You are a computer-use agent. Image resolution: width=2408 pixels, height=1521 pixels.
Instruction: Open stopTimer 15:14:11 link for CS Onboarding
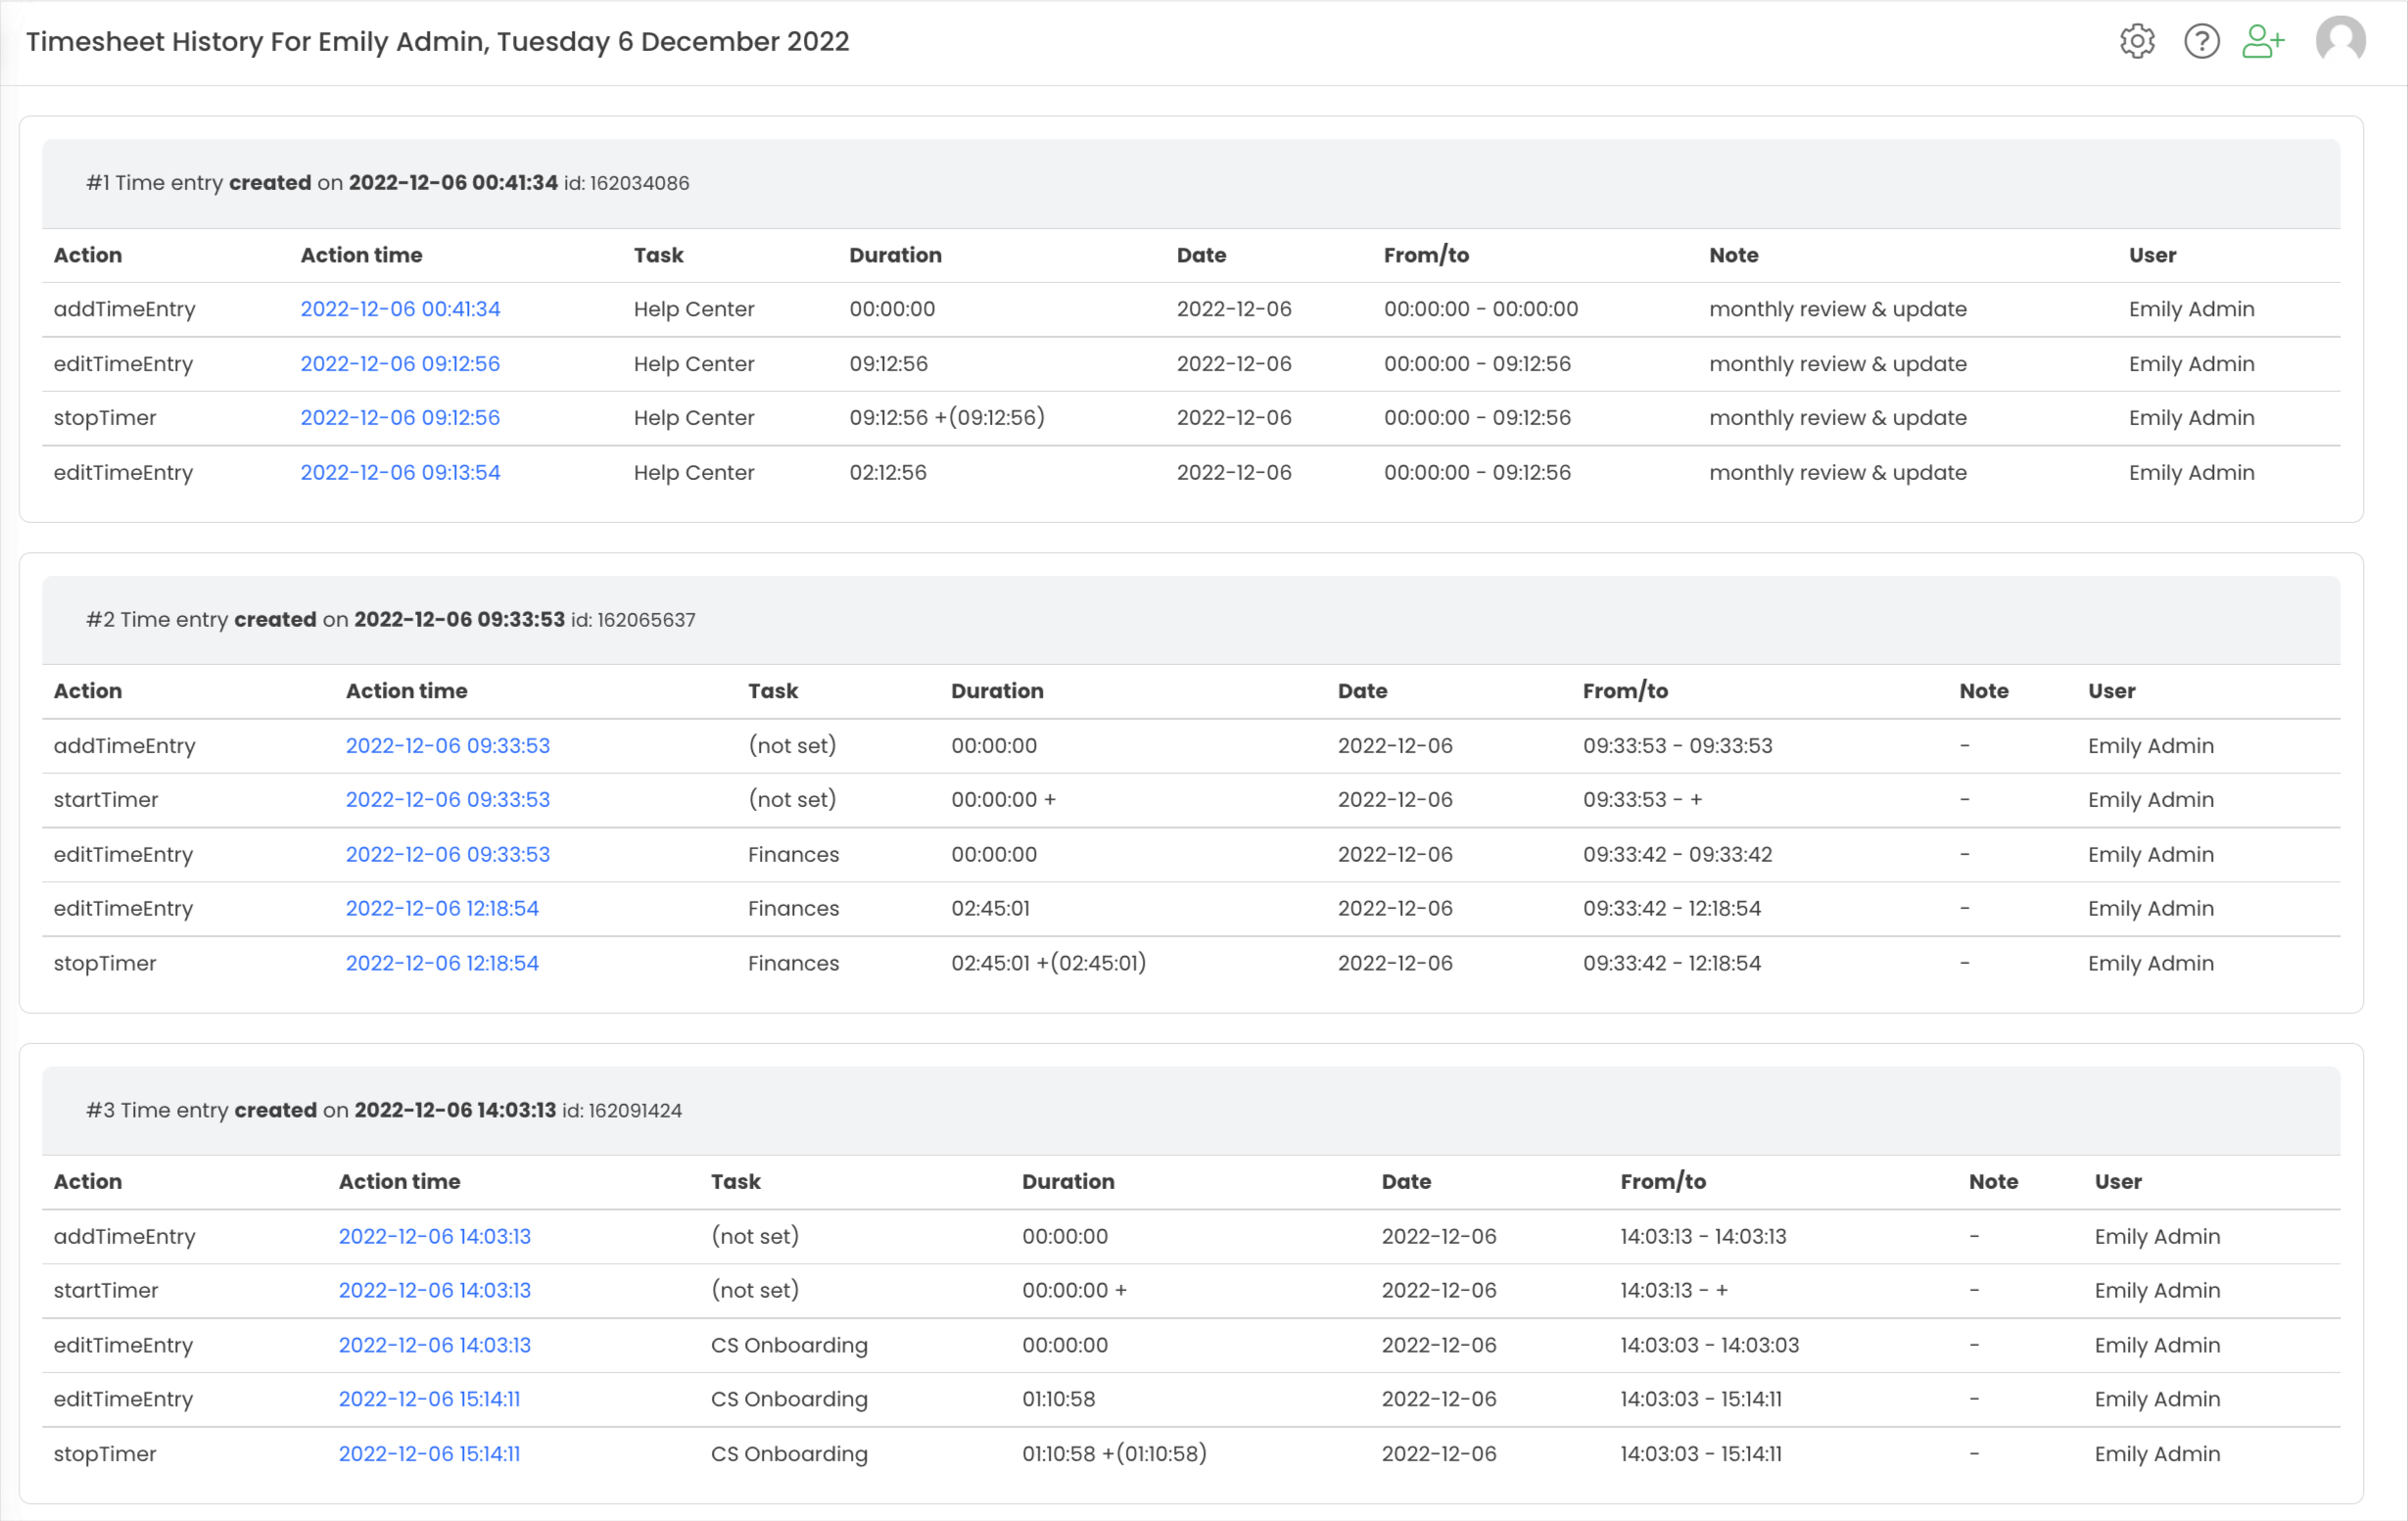pos(429,1454)
